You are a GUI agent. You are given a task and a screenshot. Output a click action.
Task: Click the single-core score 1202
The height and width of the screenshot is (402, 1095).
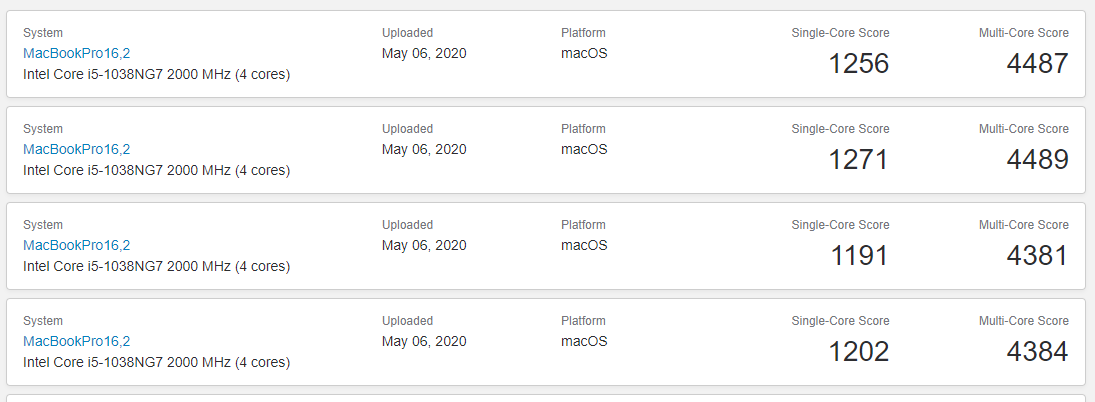click(x=858, y=352)
